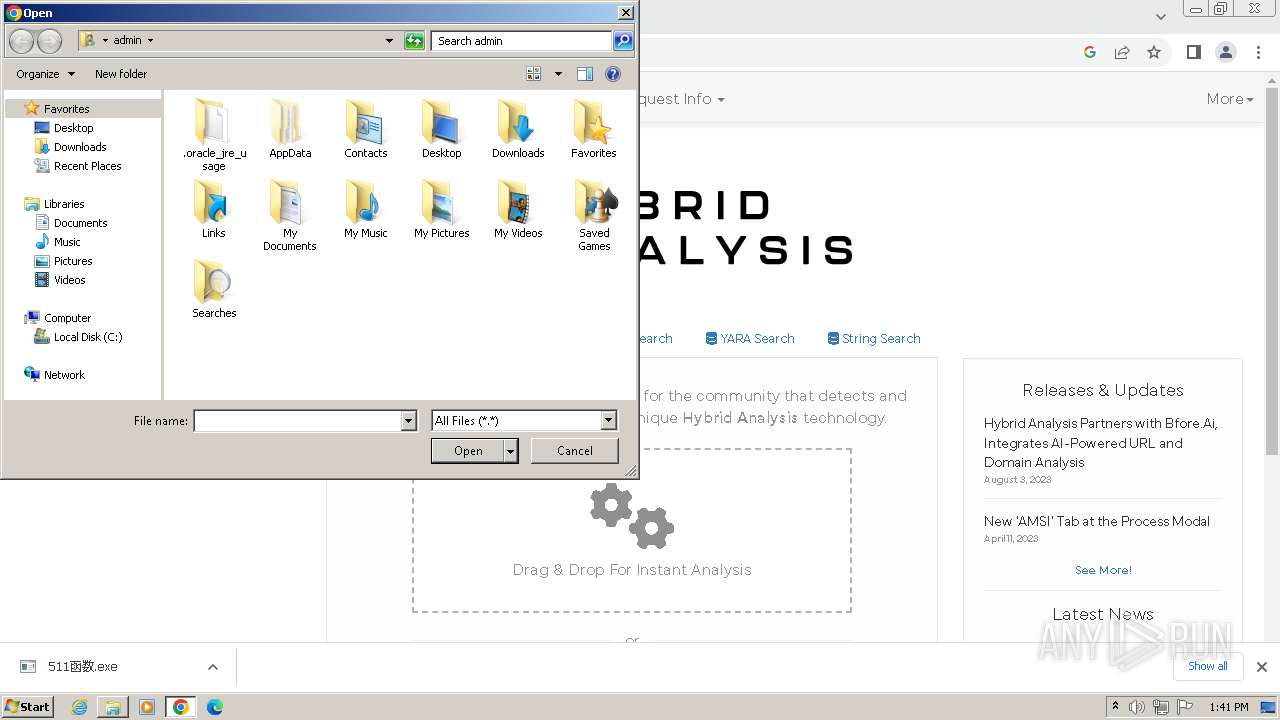1280x720 pixels.
Task: Expand the admin breadcrumb arrow
Action: click(x=150, y=41)
